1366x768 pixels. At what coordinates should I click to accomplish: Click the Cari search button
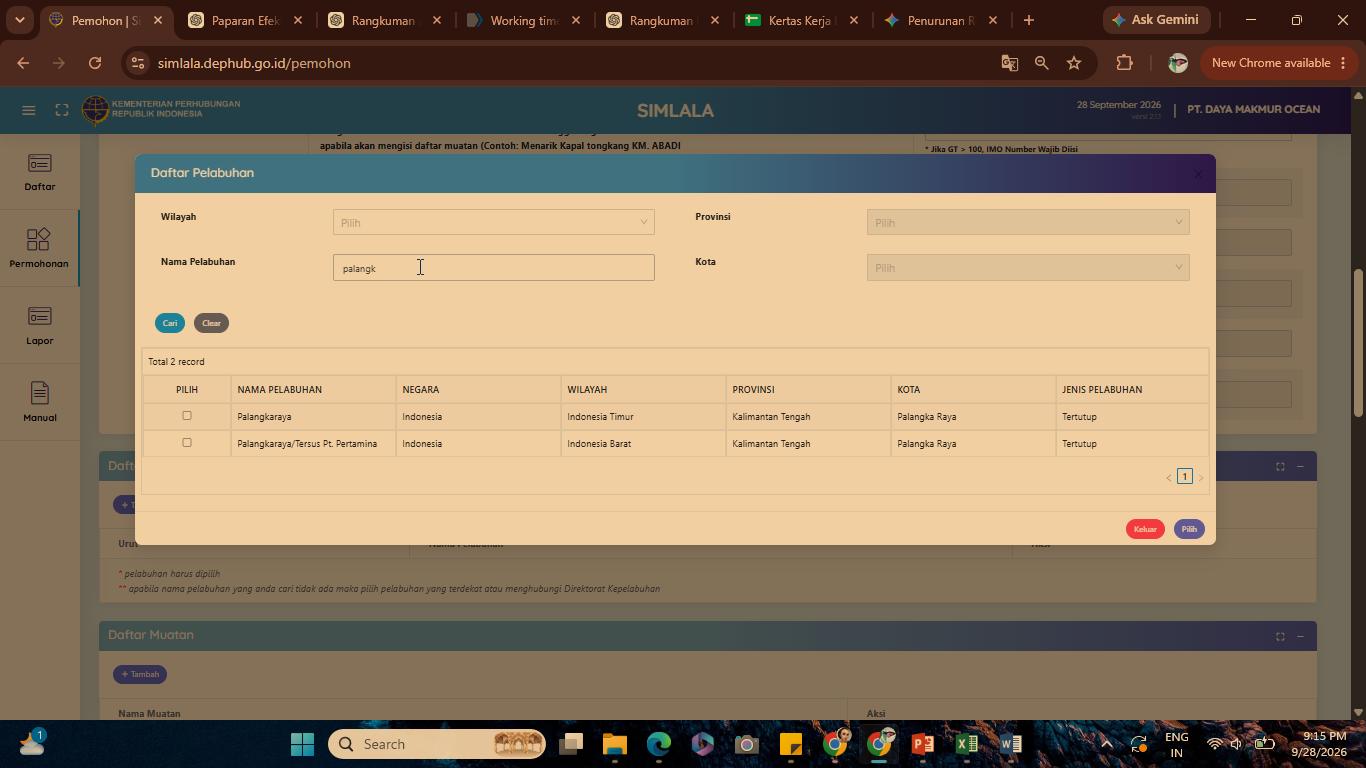tap(170, 323)
